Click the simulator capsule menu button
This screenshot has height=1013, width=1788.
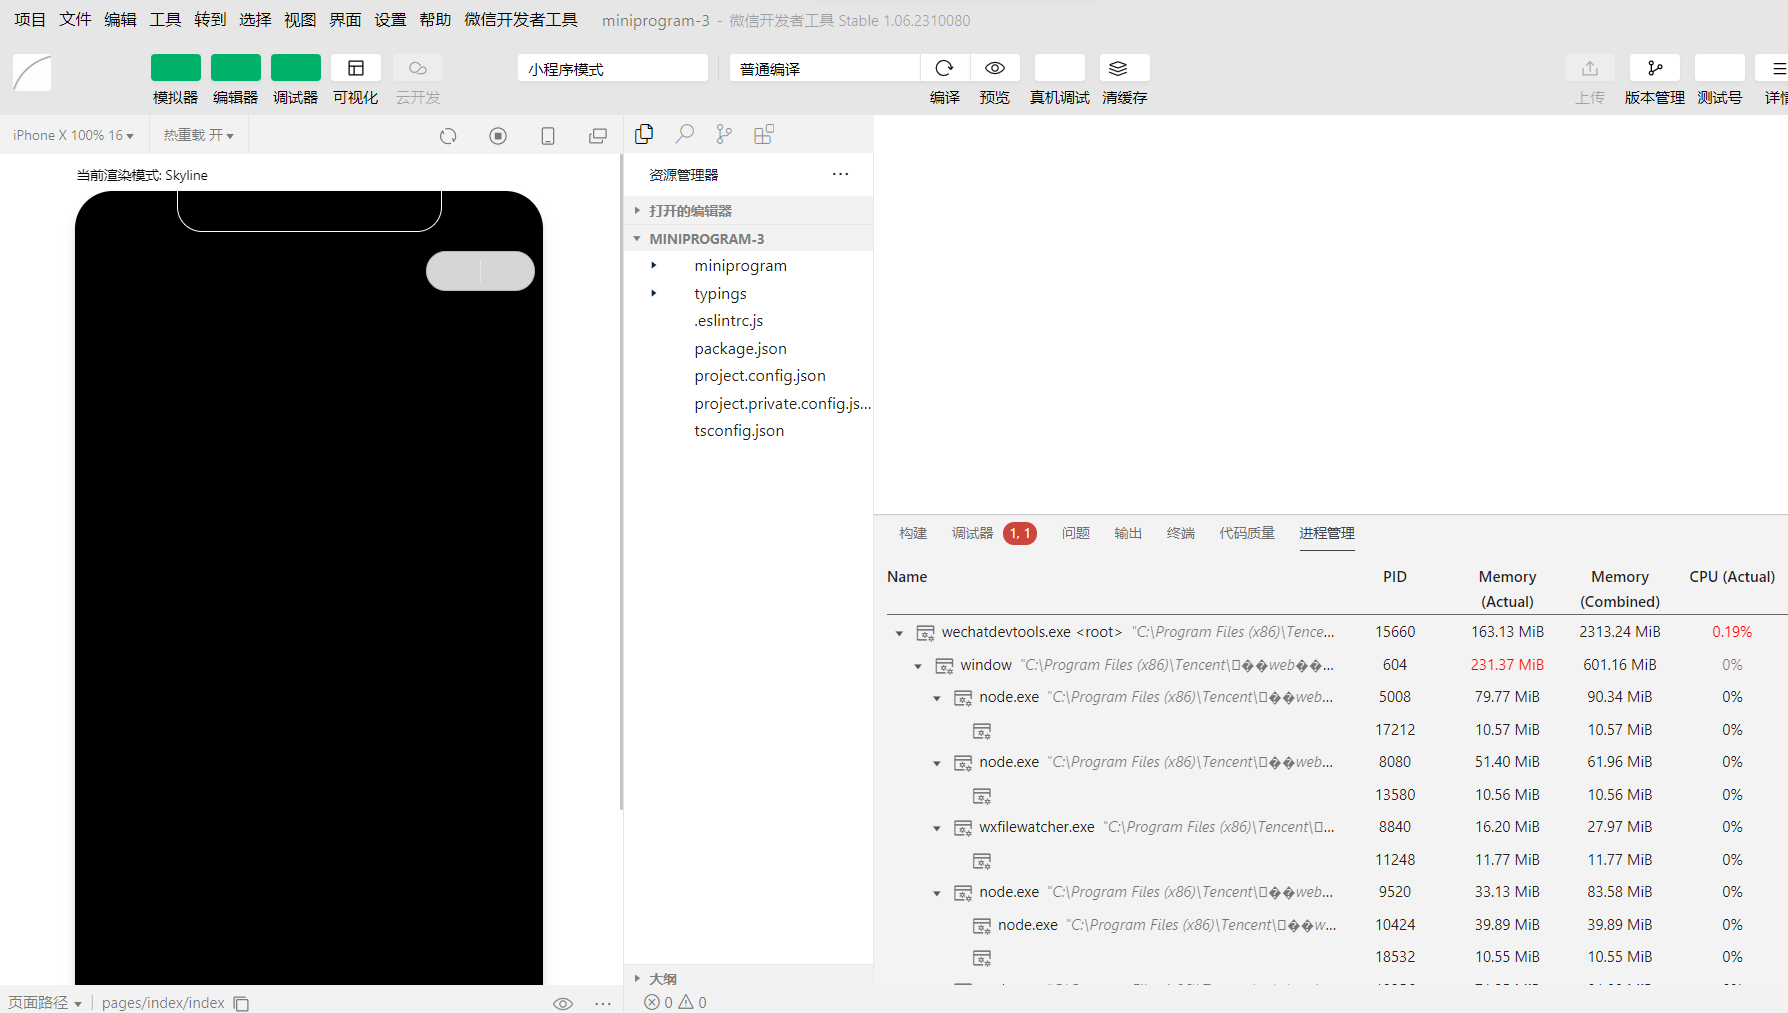[x=480, y=271]
